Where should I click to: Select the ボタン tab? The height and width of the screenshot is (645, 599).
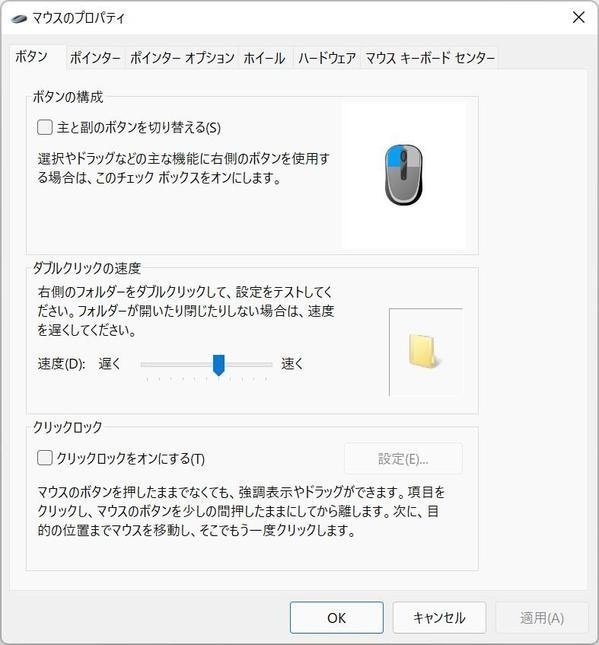click(32, 56)
